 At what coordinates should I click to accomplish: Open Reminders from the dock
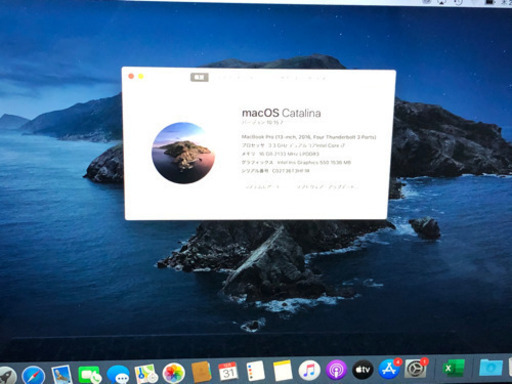(x=255, y=371)
